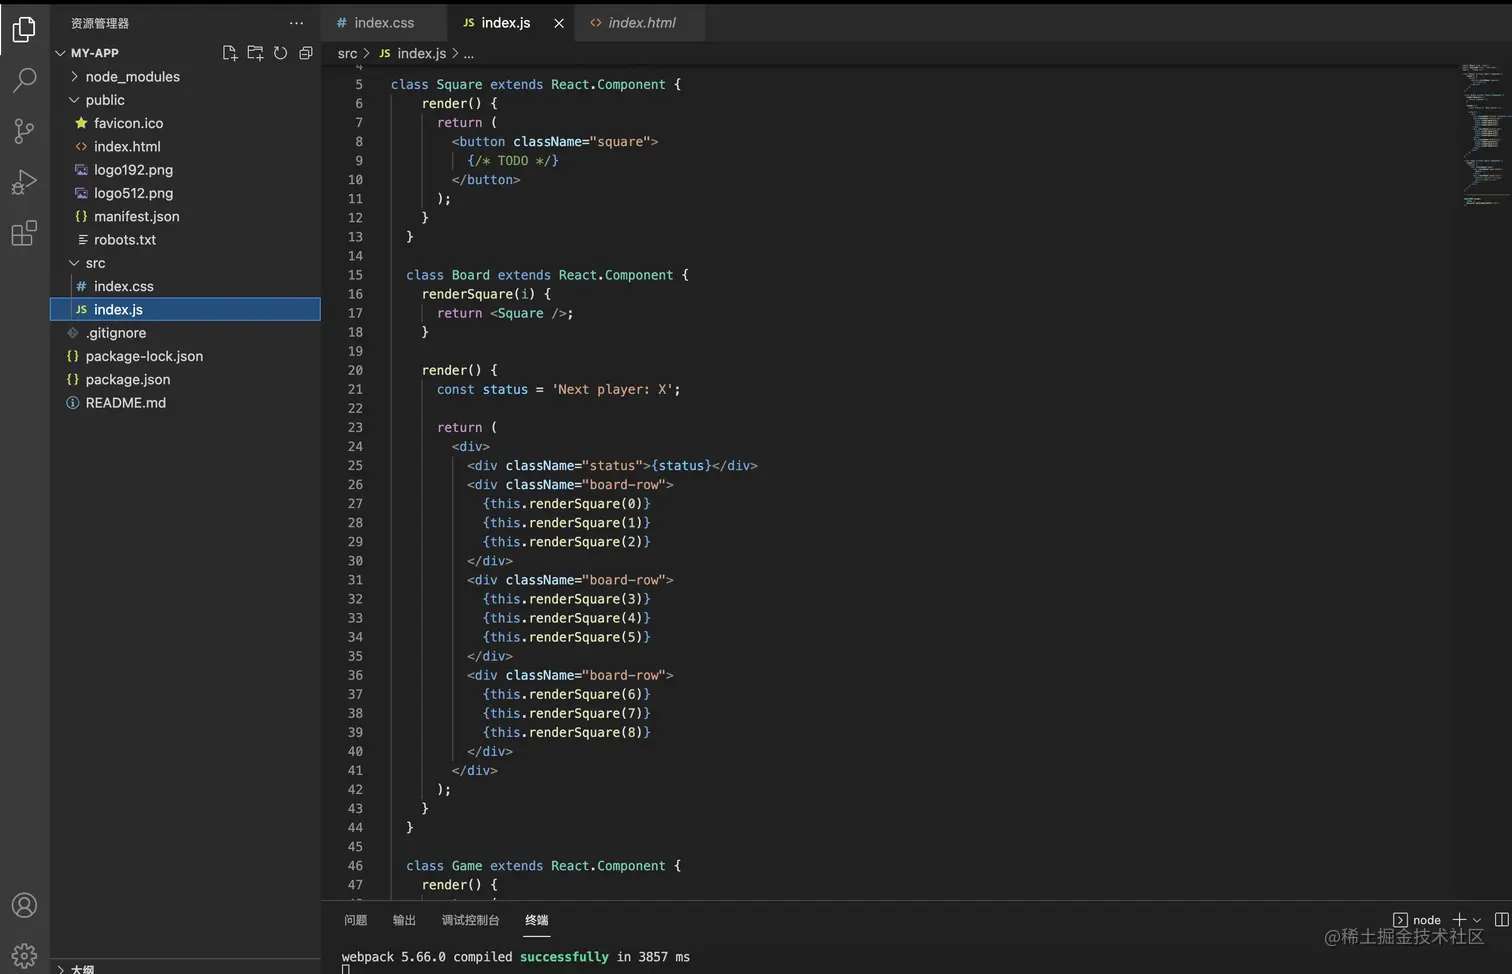Screen dimensions: 1512x974
Task: Open package.json from the file tree
Action: click(x=127, y=380)
